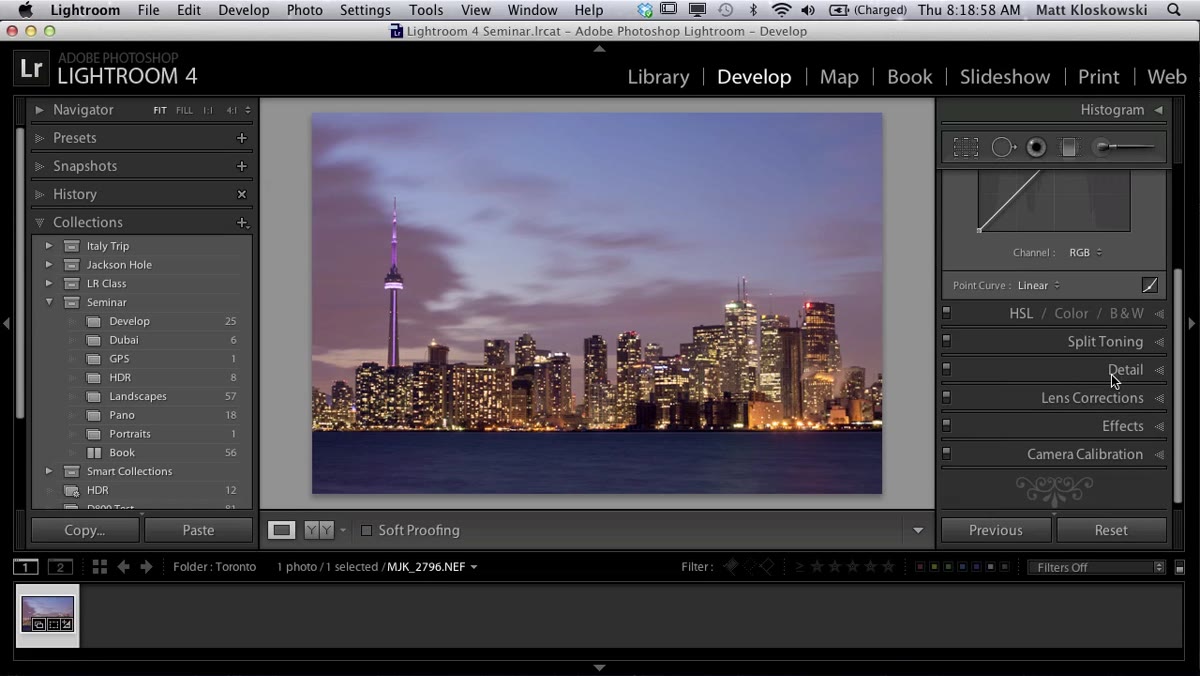
Task: Open grid view from filmstrip bar
Action: [100, 567]
